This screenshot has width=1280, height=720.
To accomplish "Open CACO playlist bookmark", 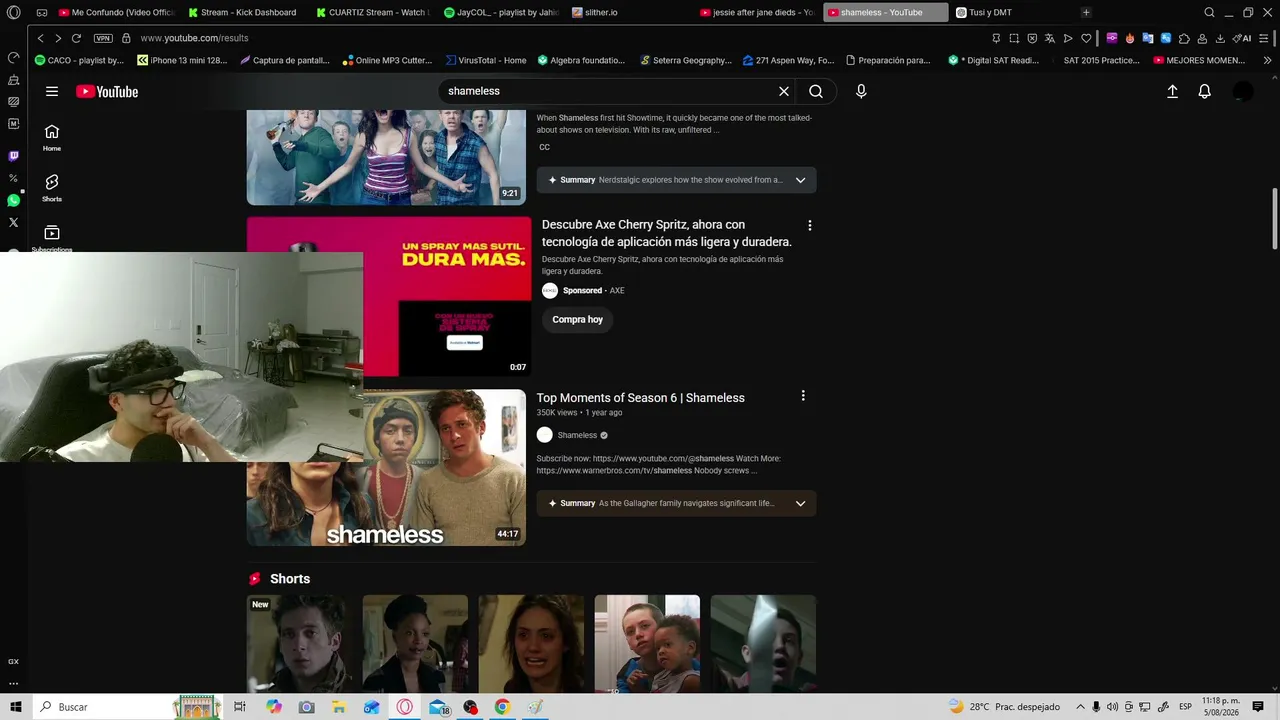I will pyautogui.click(x=79, y=60).
